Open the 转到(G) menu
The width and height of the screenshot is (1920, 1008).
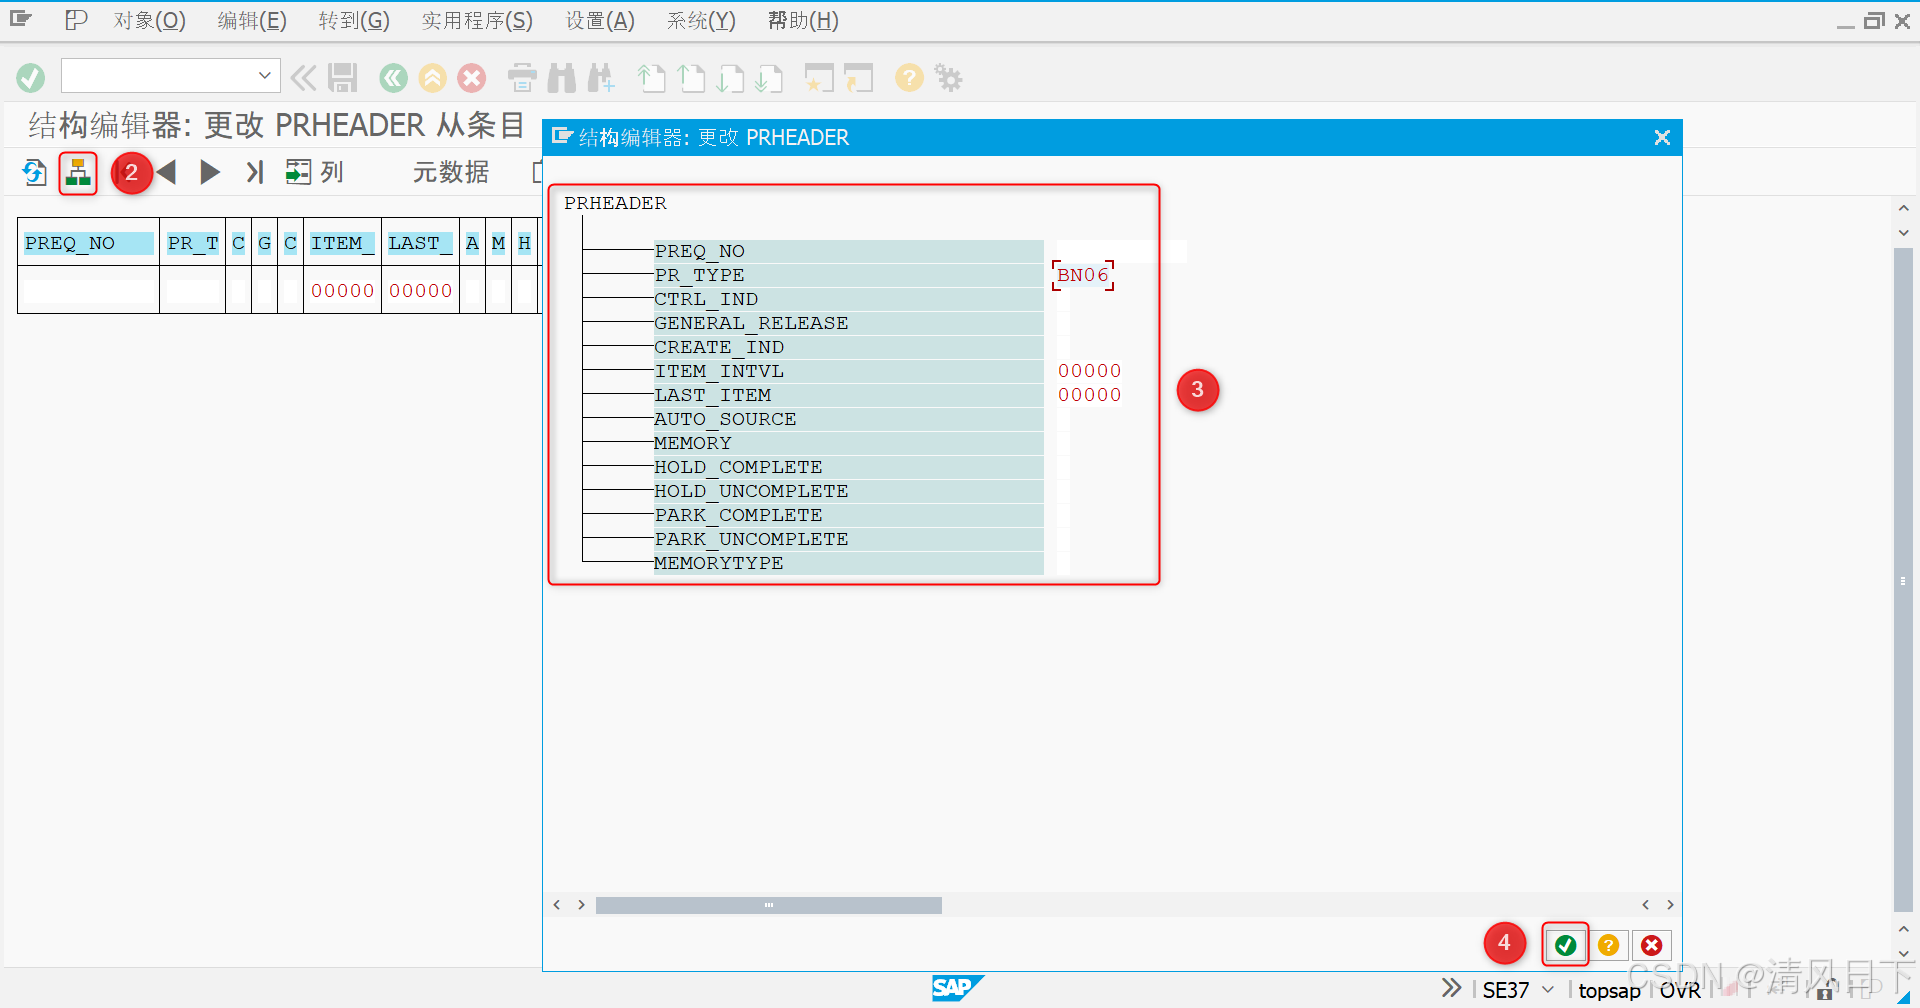pos(354,21)
